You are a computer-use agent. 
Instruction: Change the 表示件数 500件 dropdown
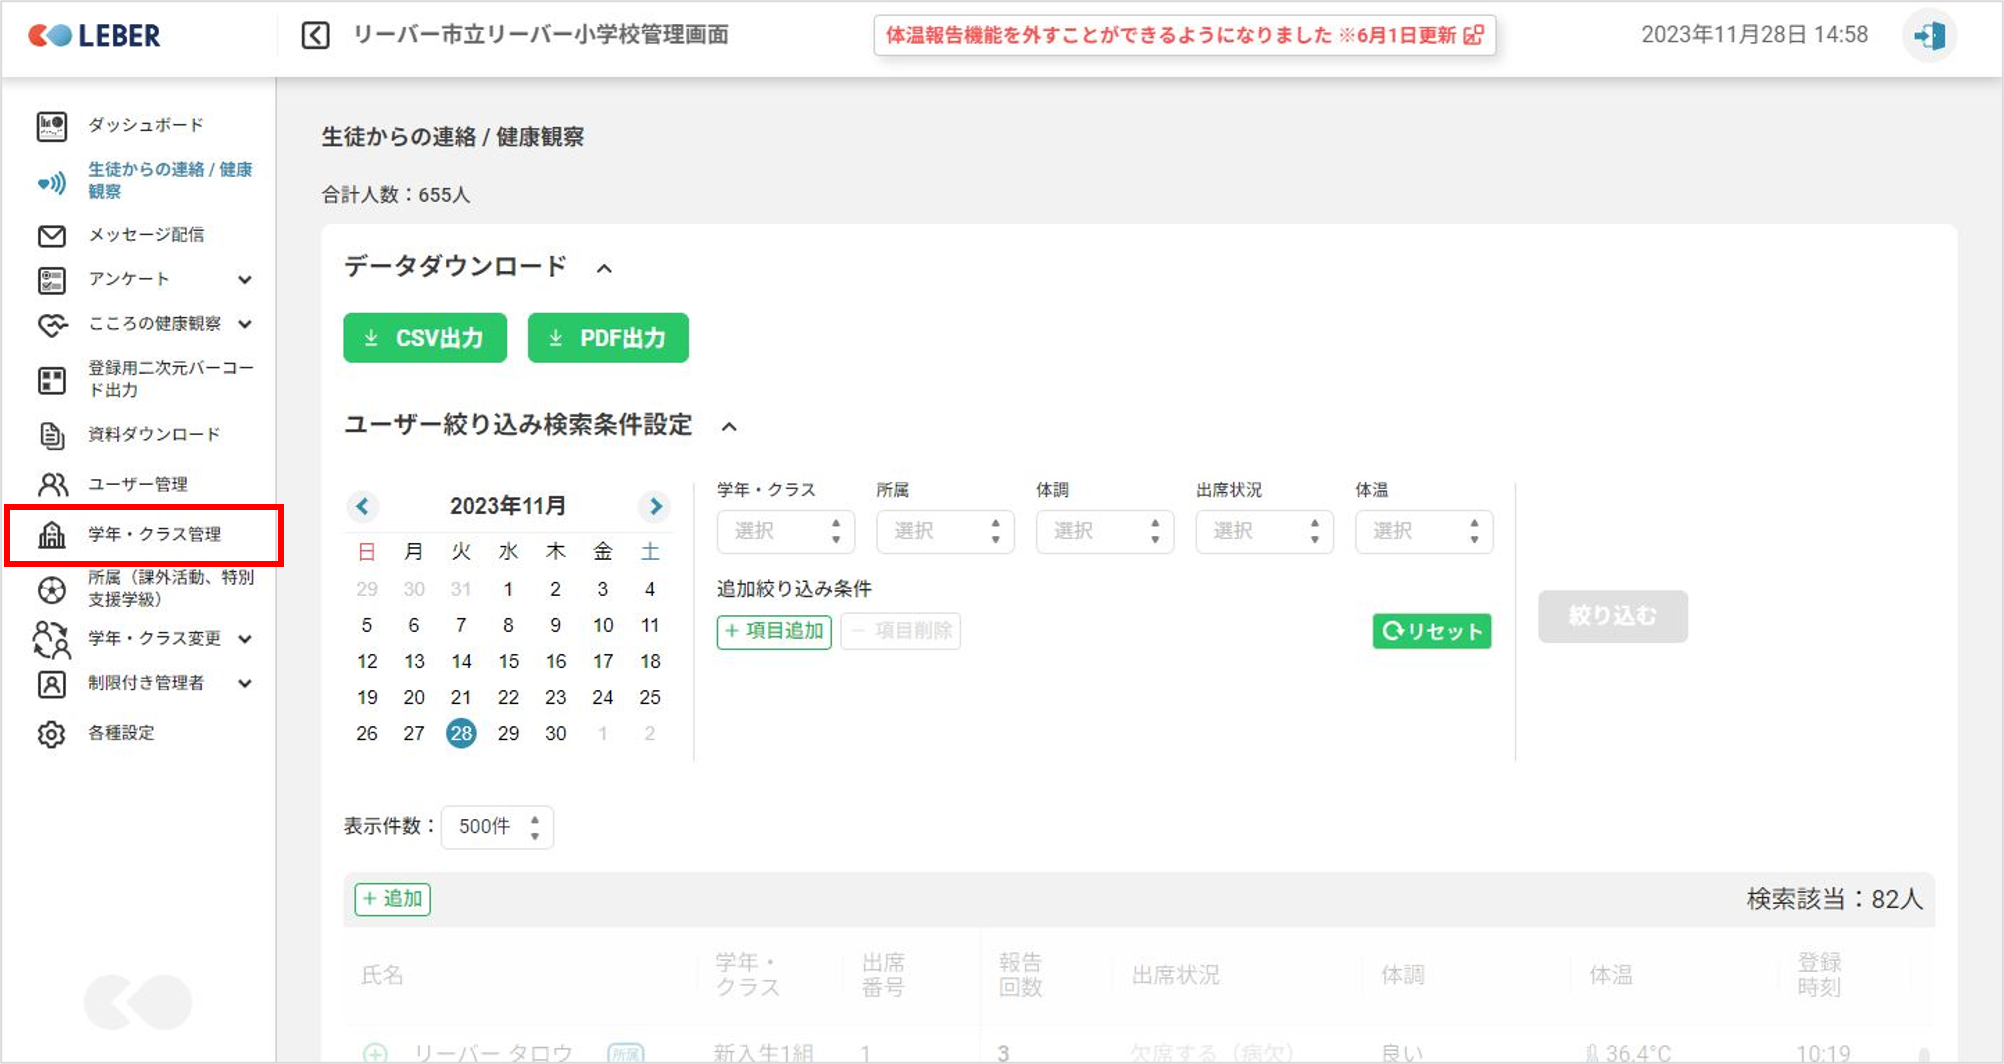coord(497,827)
